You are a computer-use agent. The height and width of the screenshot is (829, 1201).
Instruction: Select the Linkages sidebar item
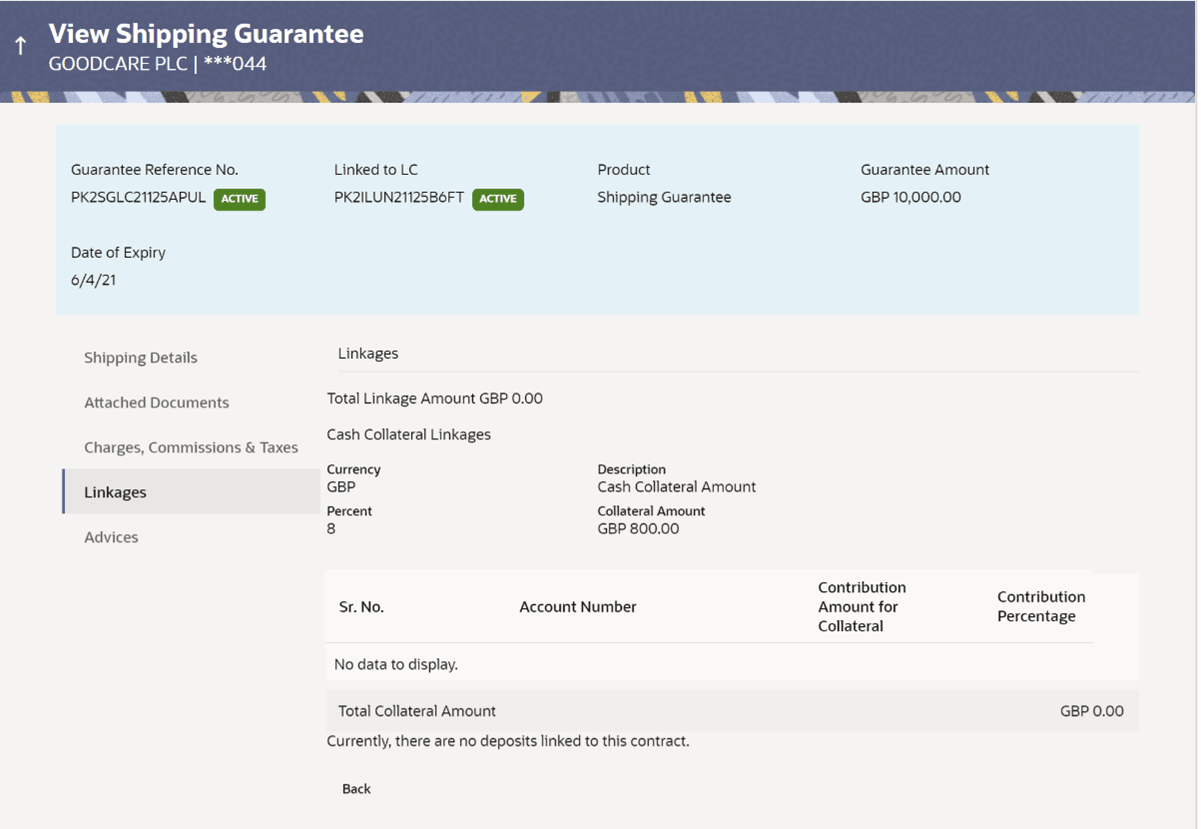117,492
